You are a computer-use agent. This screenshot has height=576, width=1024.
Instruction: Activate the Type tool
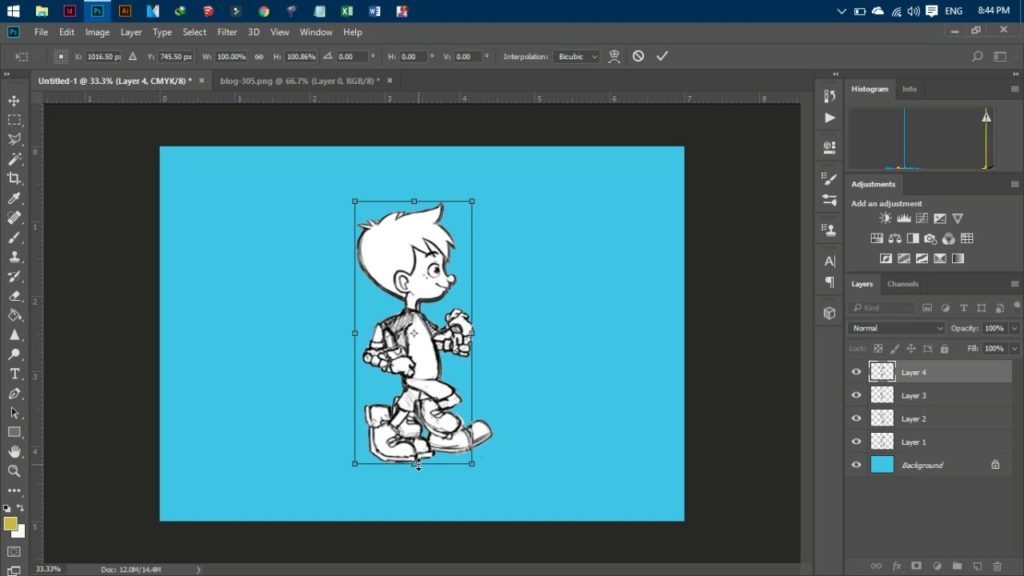[14, 375]
